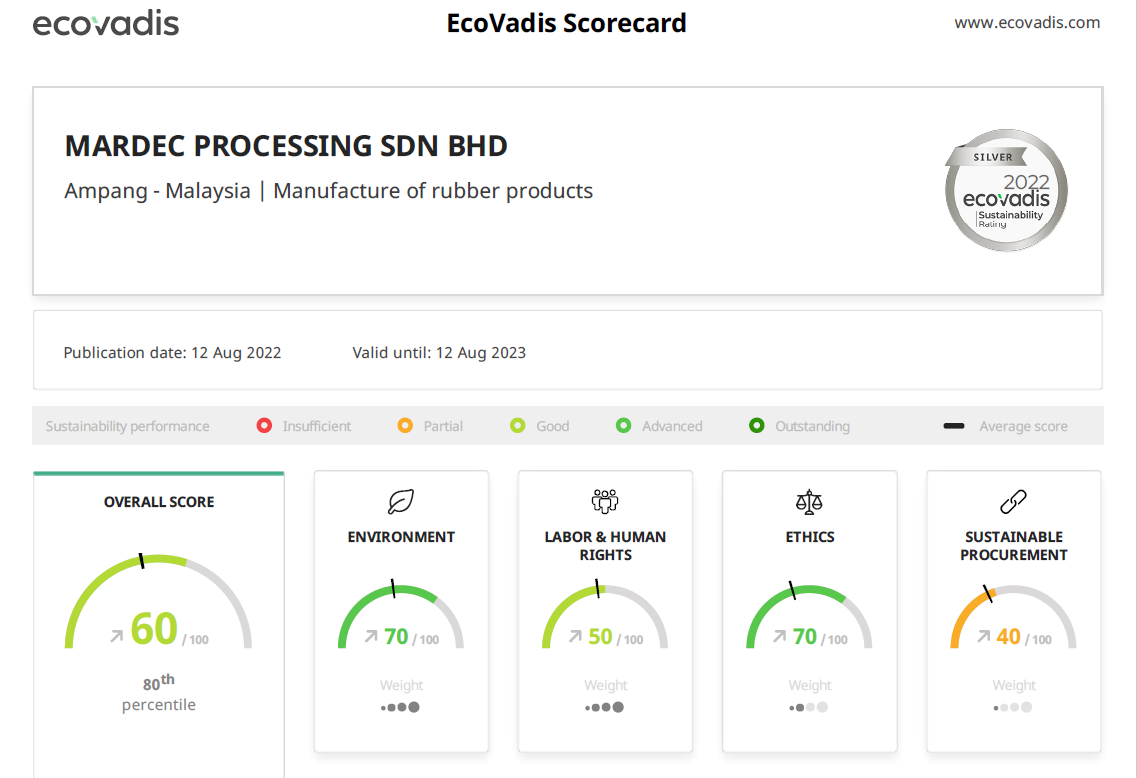Click the Labor score value 50
The height and width of the screenshot is (778, 1137).
pos(600,636)
